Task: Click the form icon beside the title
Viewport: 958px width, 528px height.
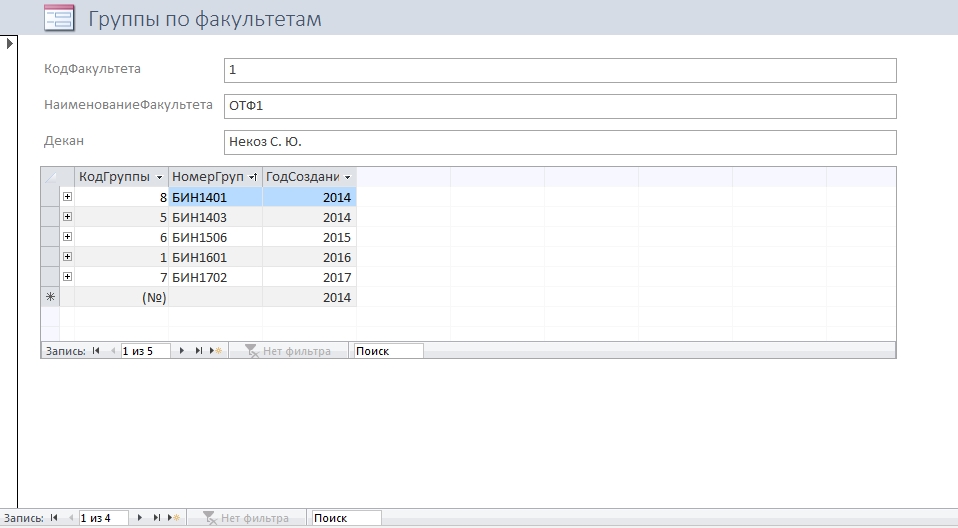Action: tap(59, 18)
